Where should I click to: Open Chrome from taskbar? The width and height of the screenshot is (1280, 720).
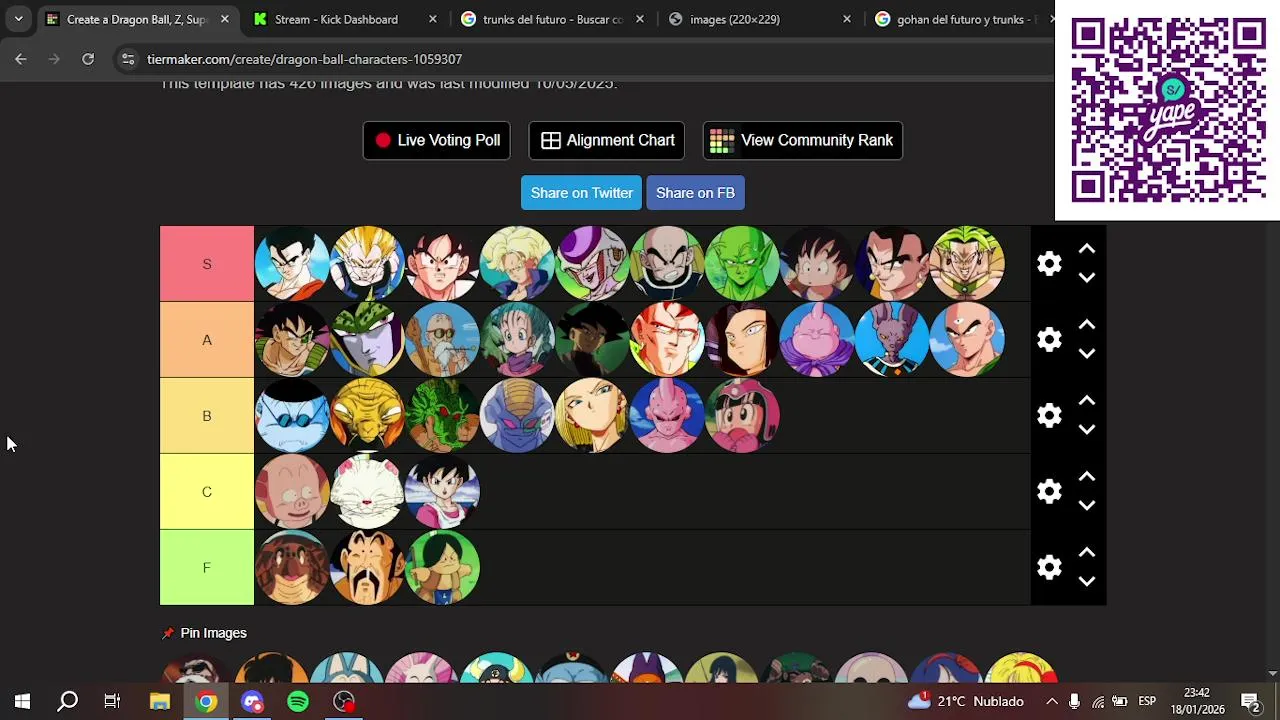pyautogui.click(x=206, y=702)
